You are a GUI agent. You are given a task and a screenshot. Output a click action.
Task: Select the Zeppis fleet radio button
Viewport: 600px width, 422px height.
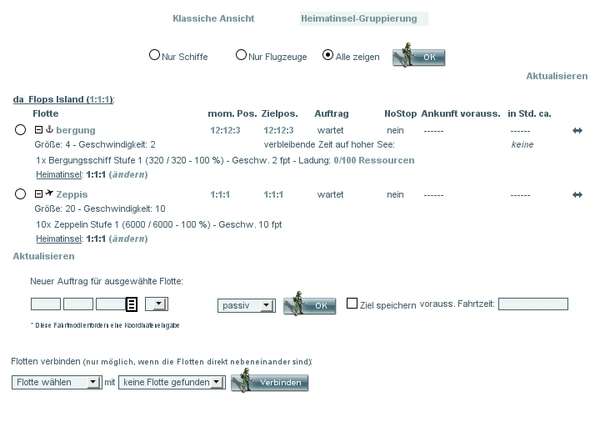click(x=20, y=194)
